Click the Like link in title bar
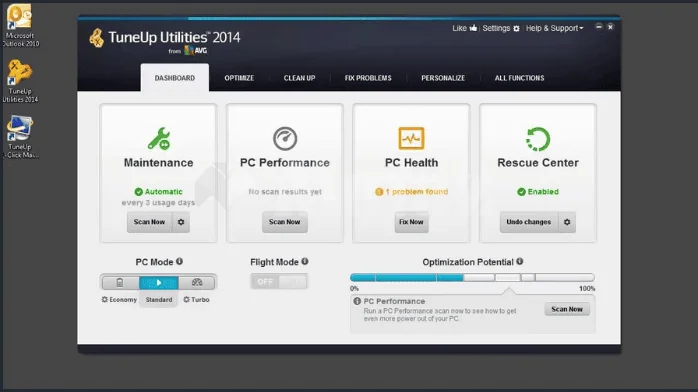 click(x=459, y=28)
